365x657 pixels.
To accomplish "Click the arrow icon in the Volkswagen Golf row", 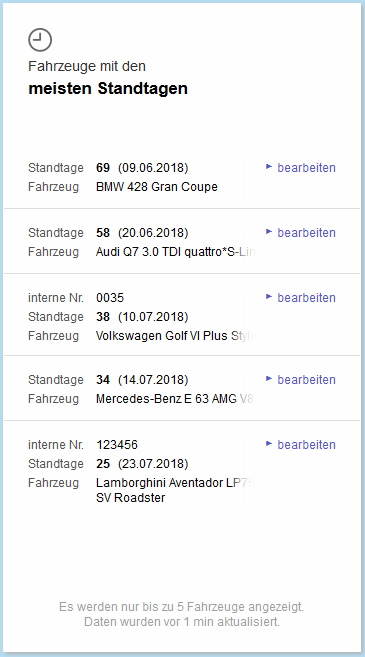I will tap(269, 297).
